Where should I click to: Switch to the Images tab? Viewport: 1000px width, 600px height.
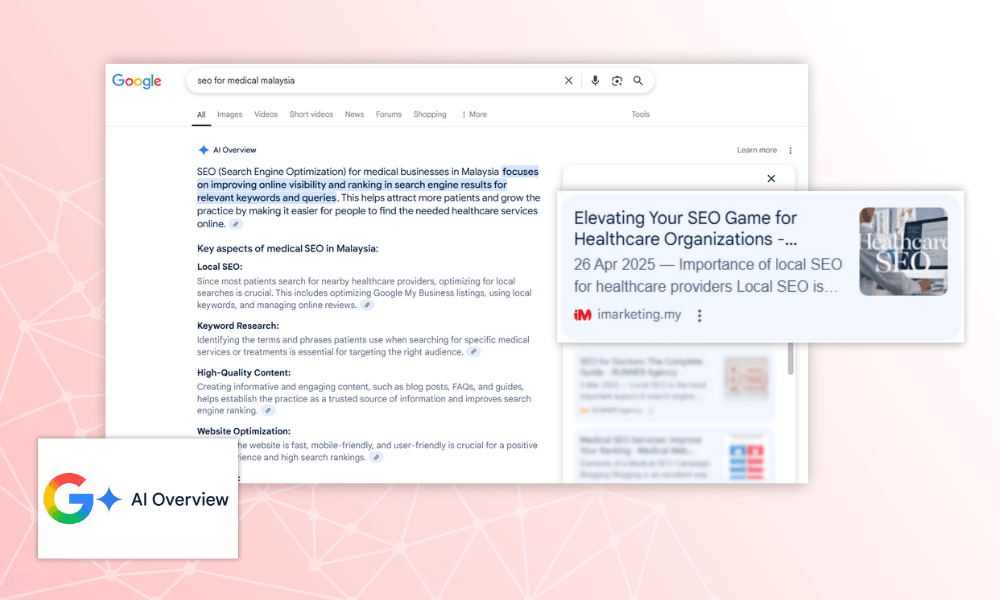pyautogui.click(x=230, y=115)
